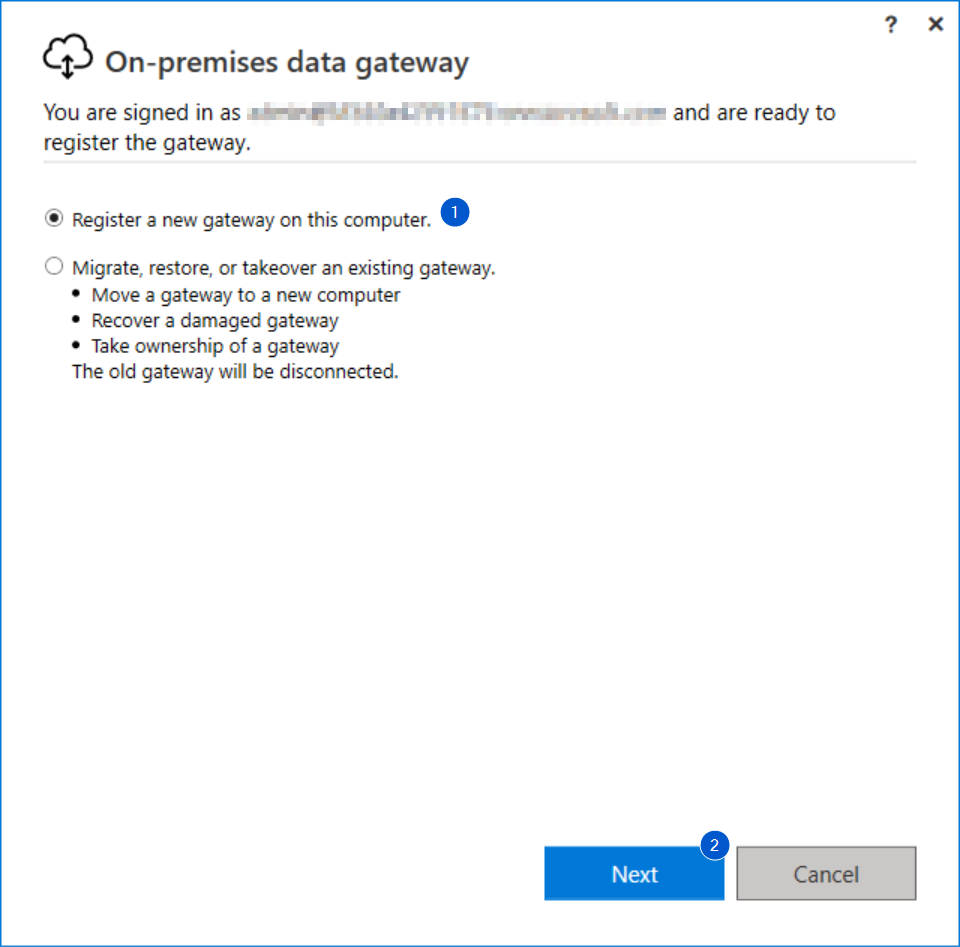Click the 'Take ownership of a gateway' bullet
960x947 pixels.
215,346
